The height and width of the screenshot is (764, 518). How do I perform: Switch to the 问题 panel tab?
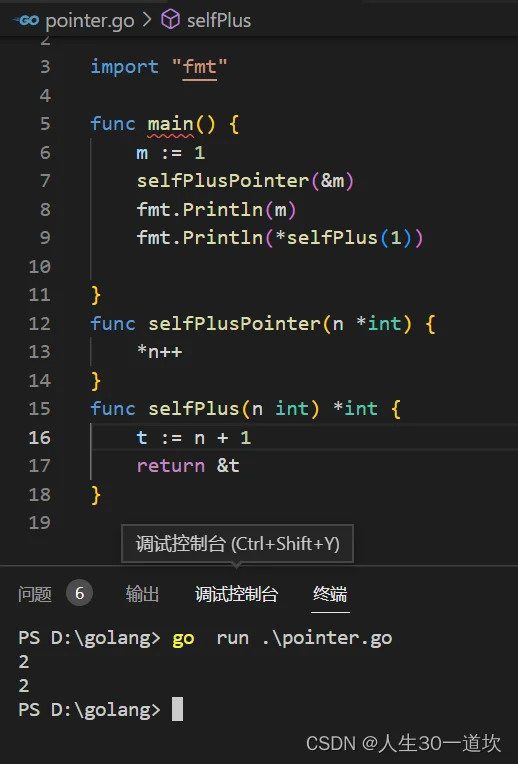coord(35,594)
